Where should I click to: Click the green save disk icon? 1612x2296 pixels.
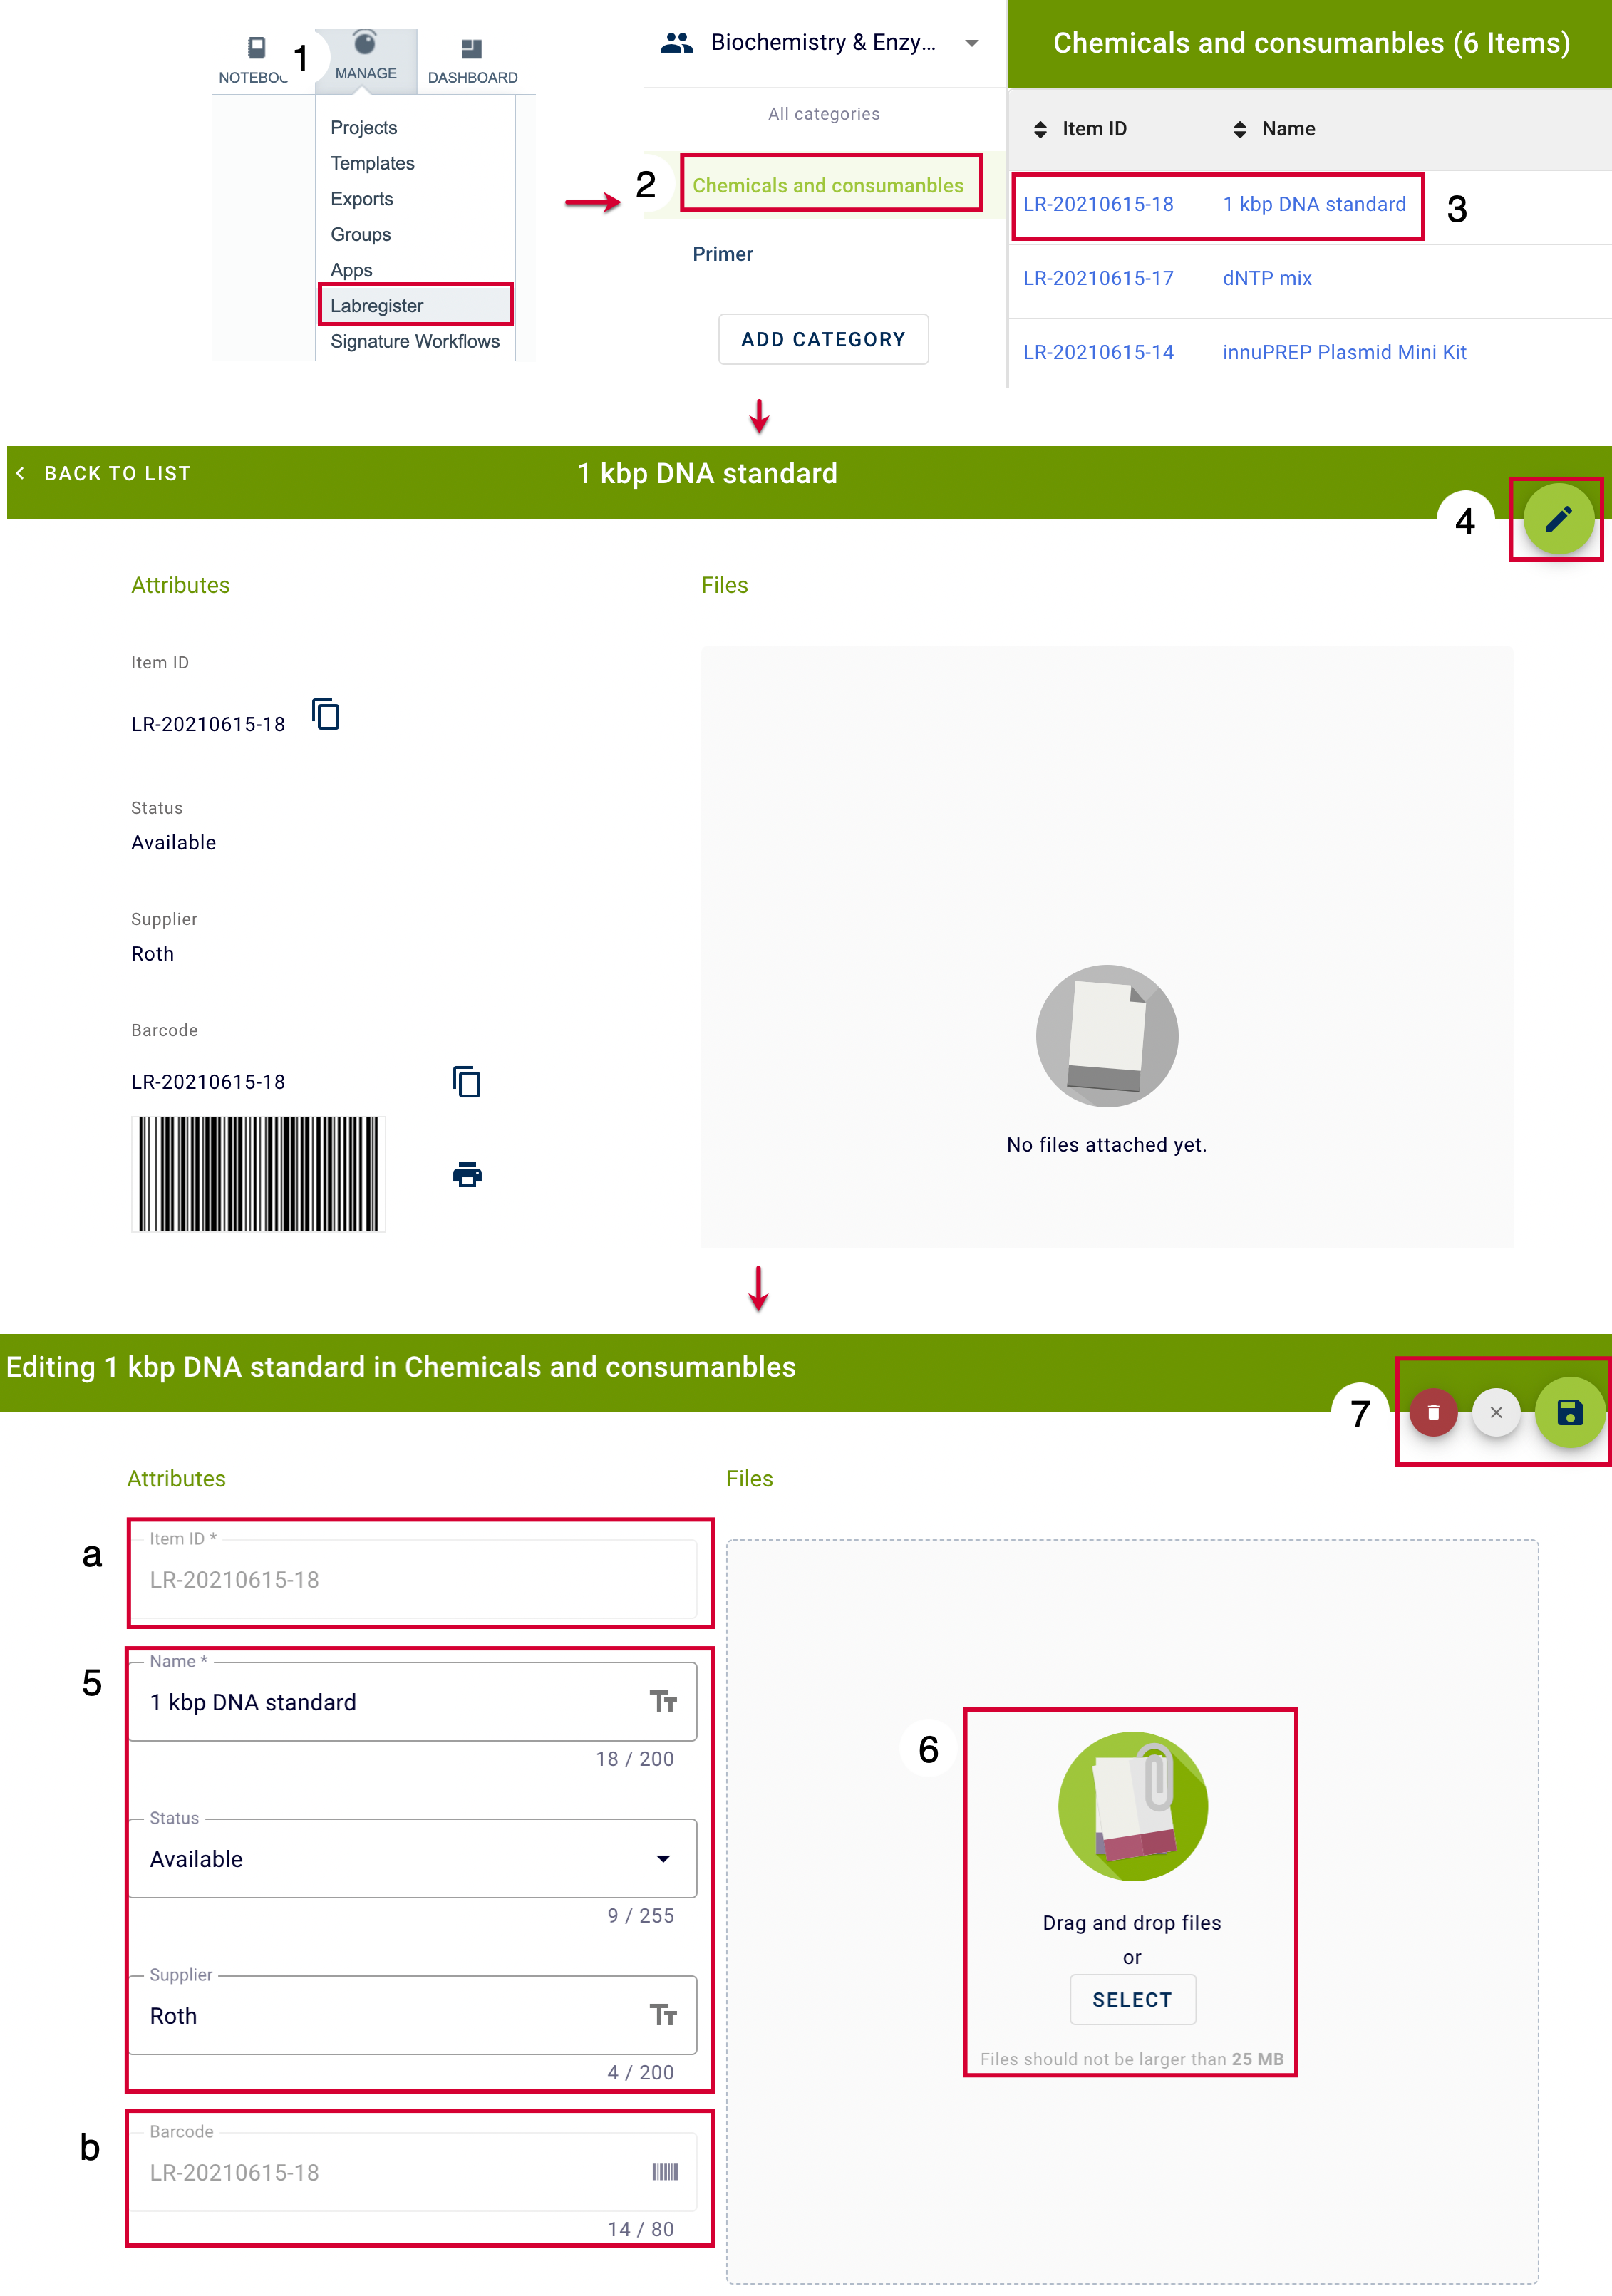click(x=1569, y=1412)
